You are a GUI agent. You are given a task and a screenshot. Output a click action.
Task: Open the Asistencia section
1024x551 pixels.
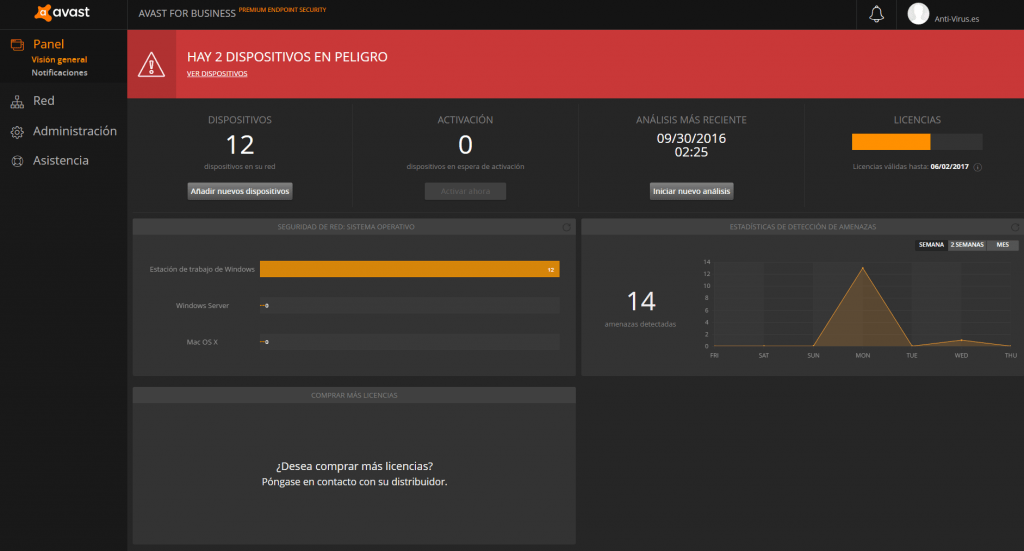pos(61,161)
